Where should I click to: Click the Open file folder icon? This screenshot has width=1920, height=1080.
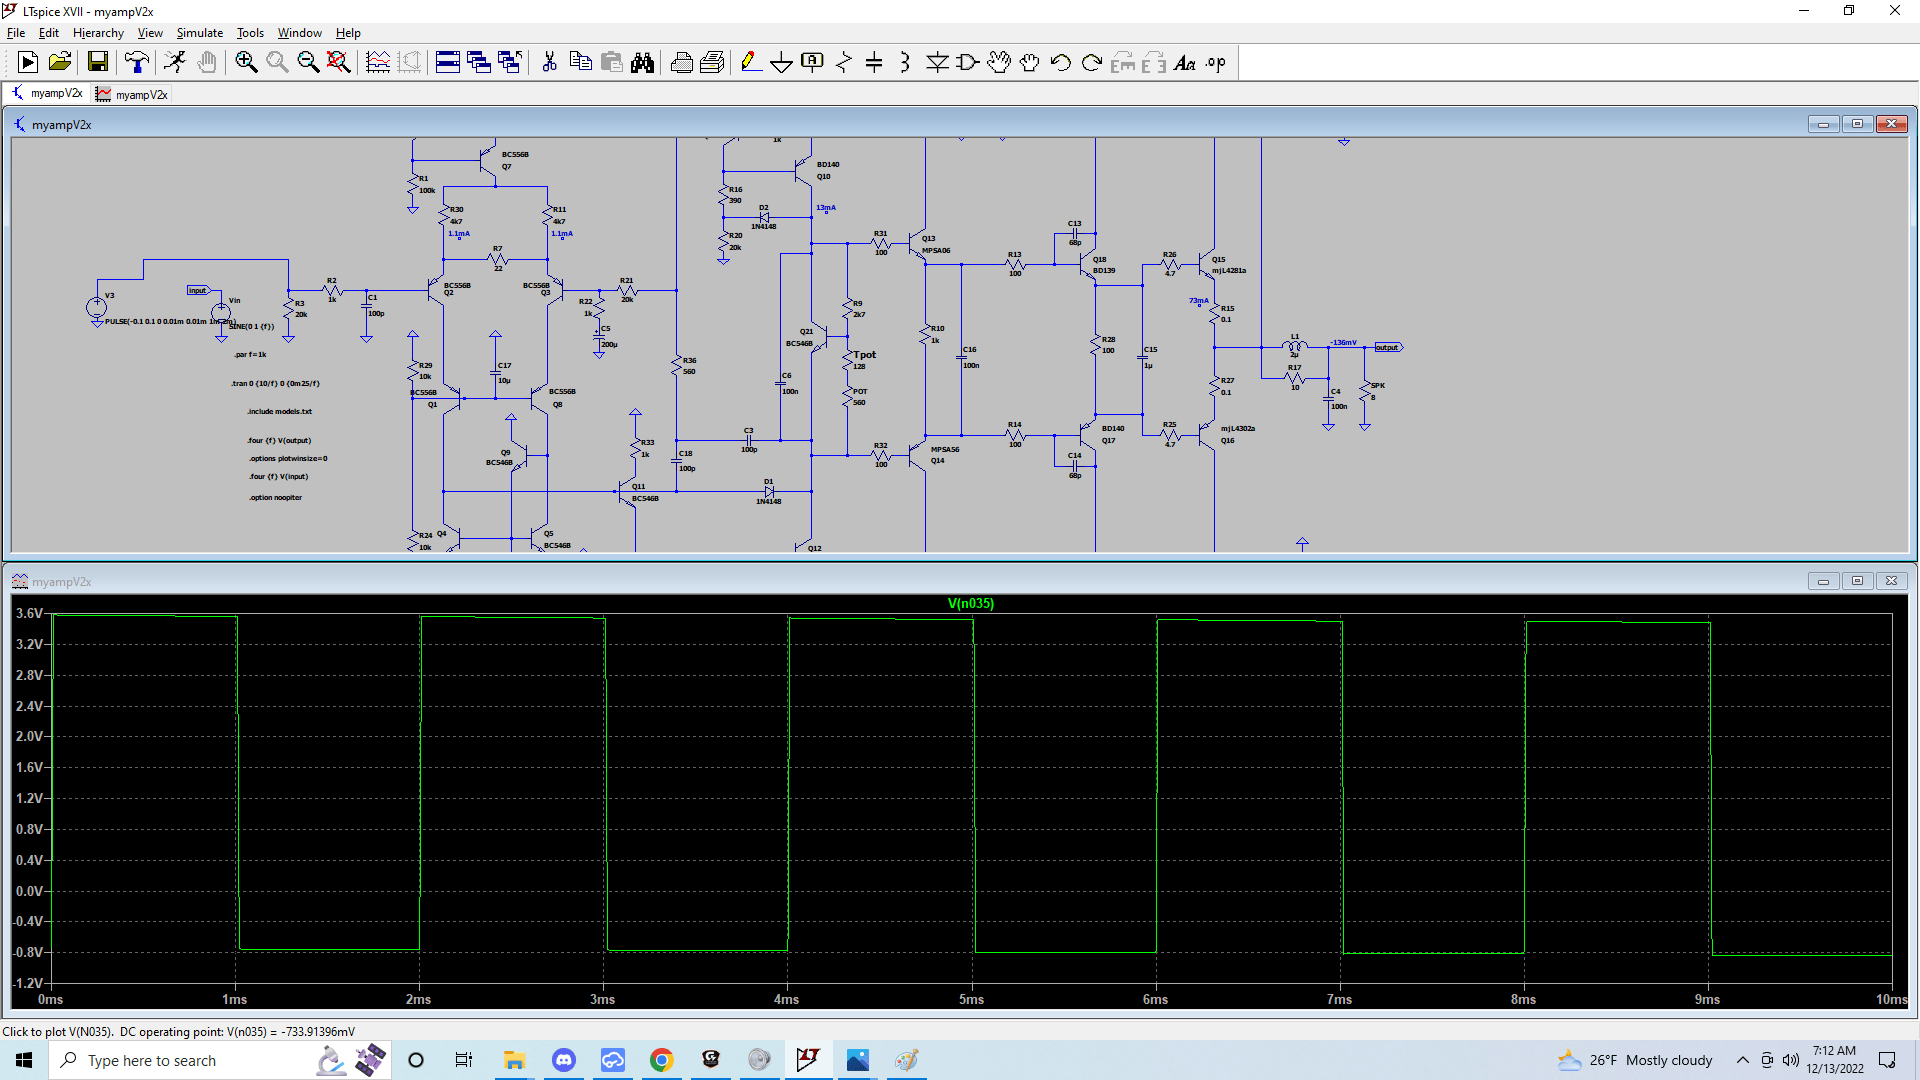coord(60,63)
